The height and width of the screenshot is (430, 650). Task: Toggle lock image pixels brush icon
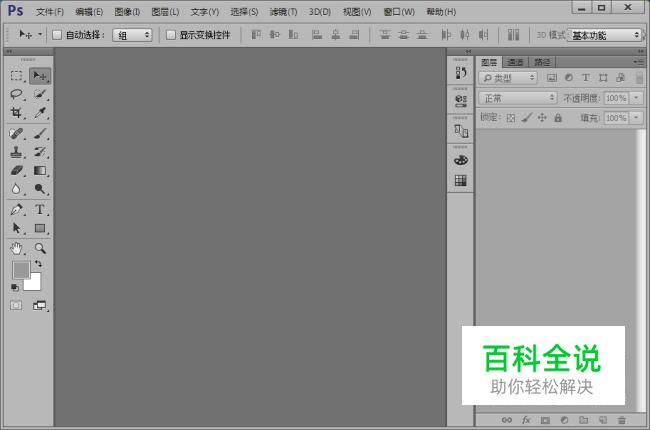point(526,118)
